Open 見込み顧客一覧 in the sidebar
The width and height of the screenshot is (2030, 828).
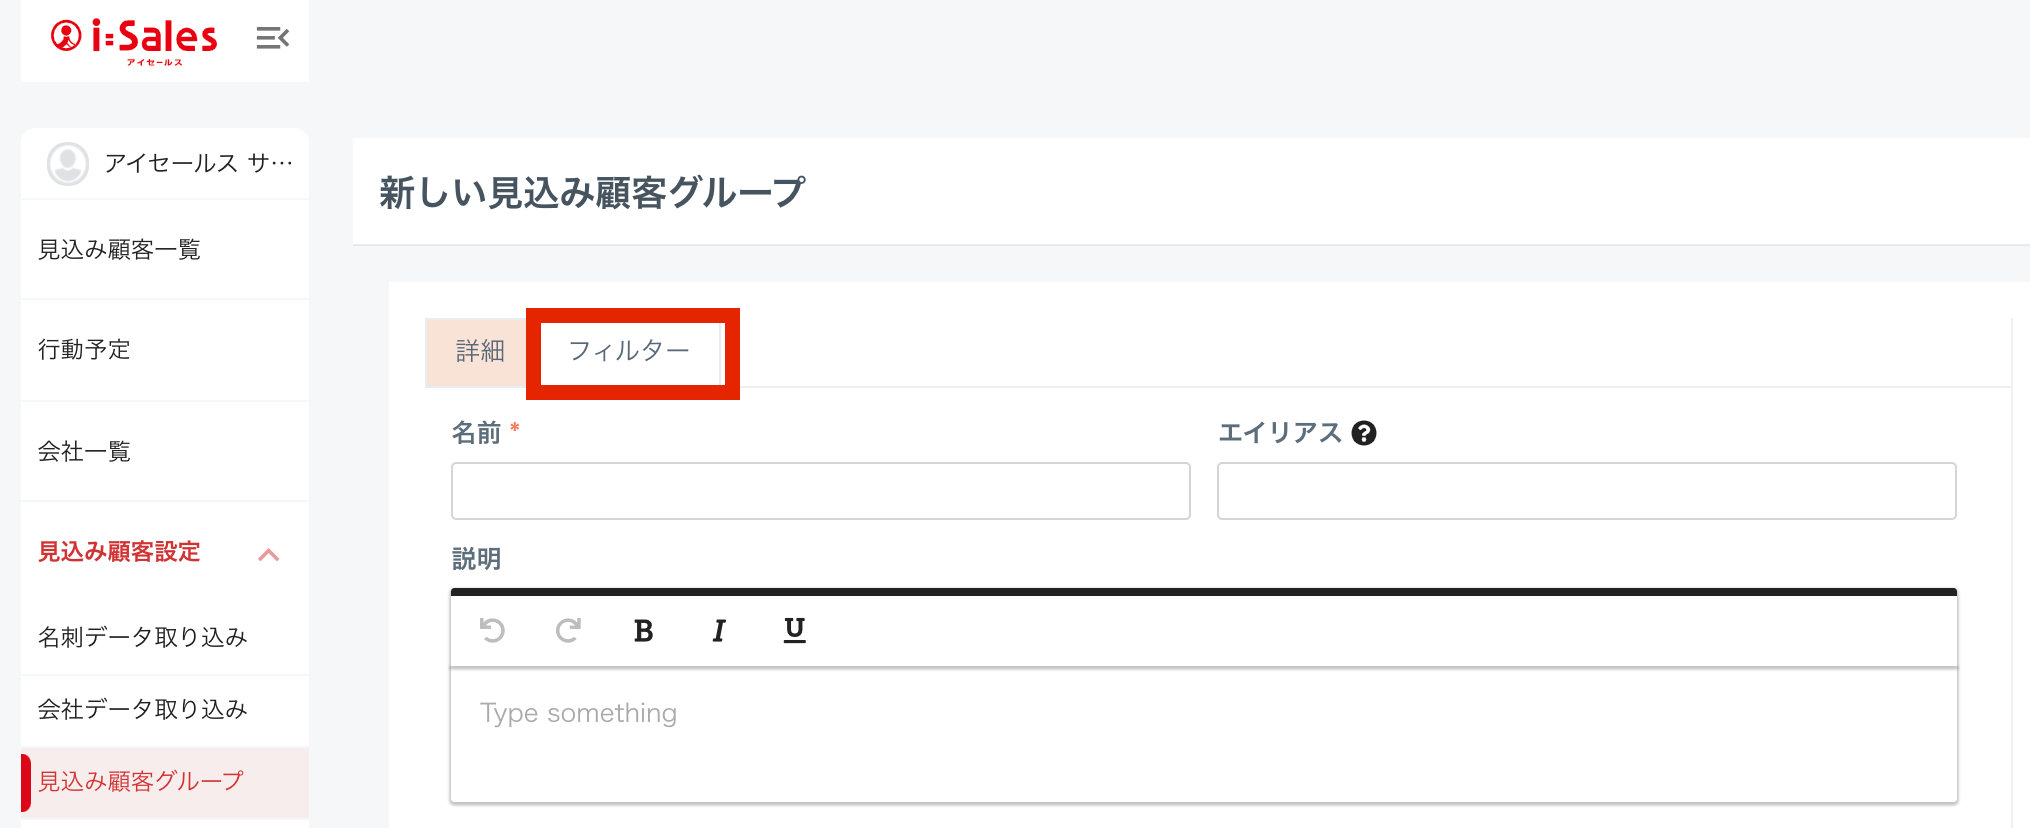[x=119, y=250]
